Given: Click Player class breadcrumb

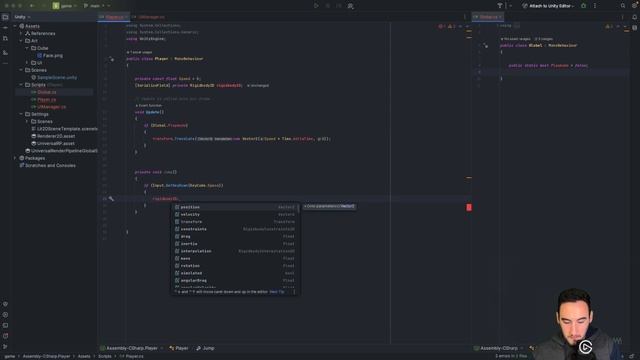Looking at the screenshot, I should 179,348.
